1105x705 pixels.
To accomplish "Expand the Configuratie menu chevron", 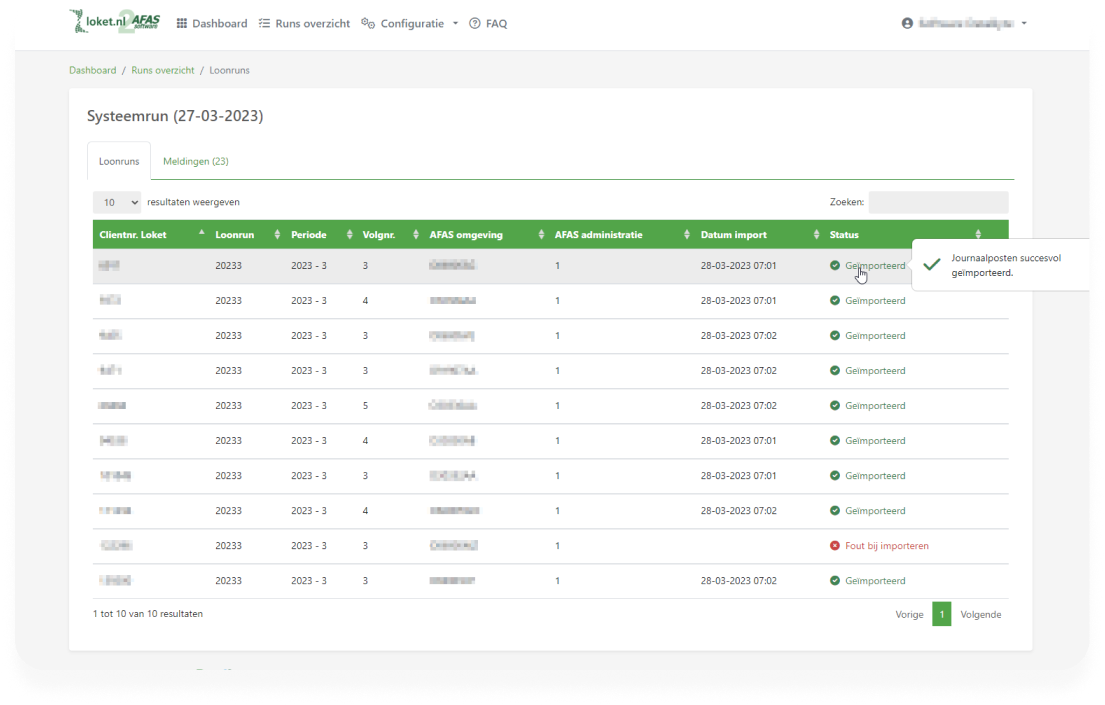I will (455, 23).
